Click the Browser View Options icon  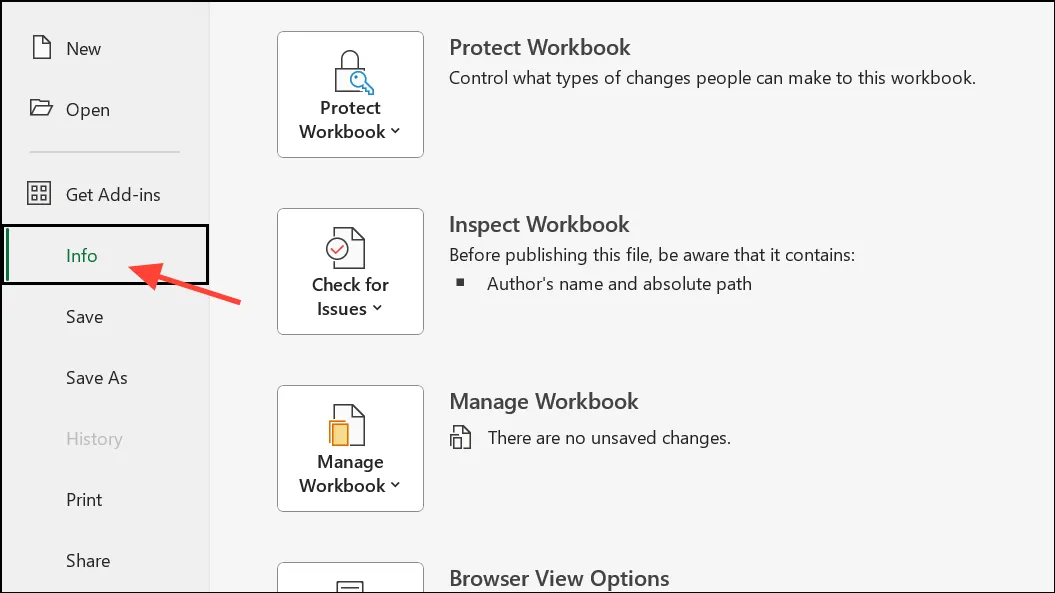pyautogui.click(x=350, y=586)
